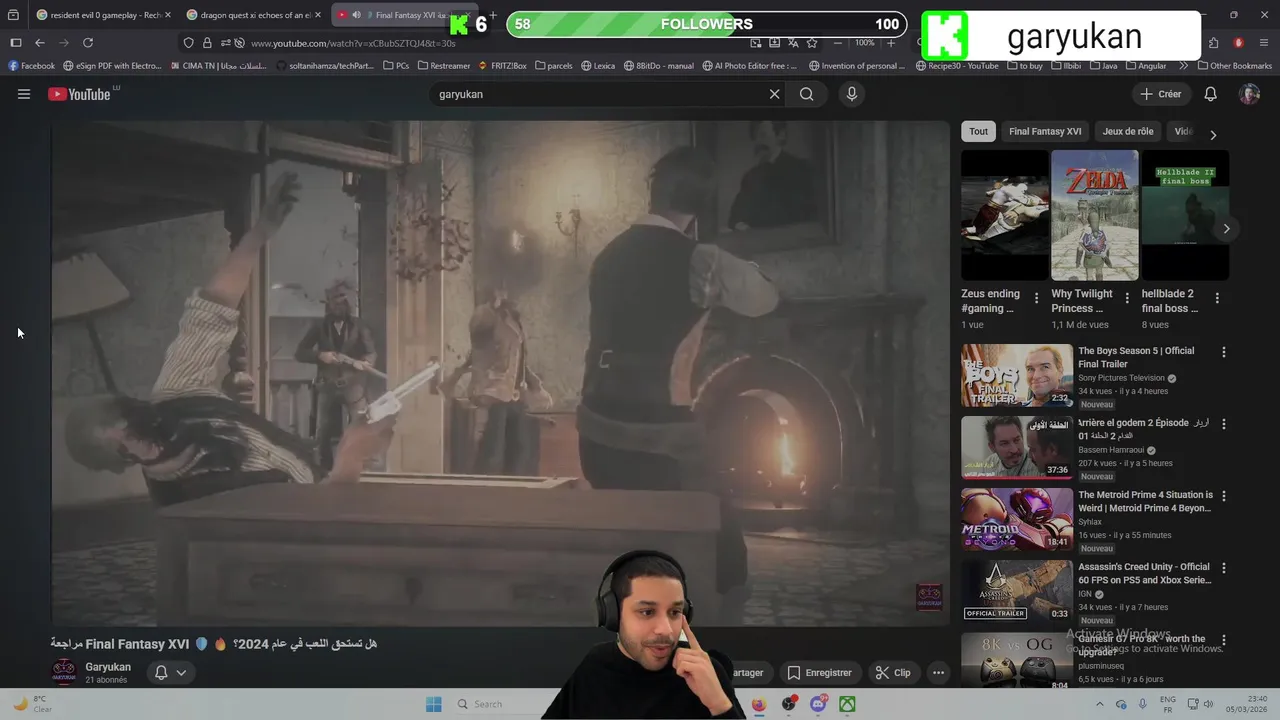The image size is (1280, 720).
Task: Click the Enregistrer save button
Action: [819, 673]
